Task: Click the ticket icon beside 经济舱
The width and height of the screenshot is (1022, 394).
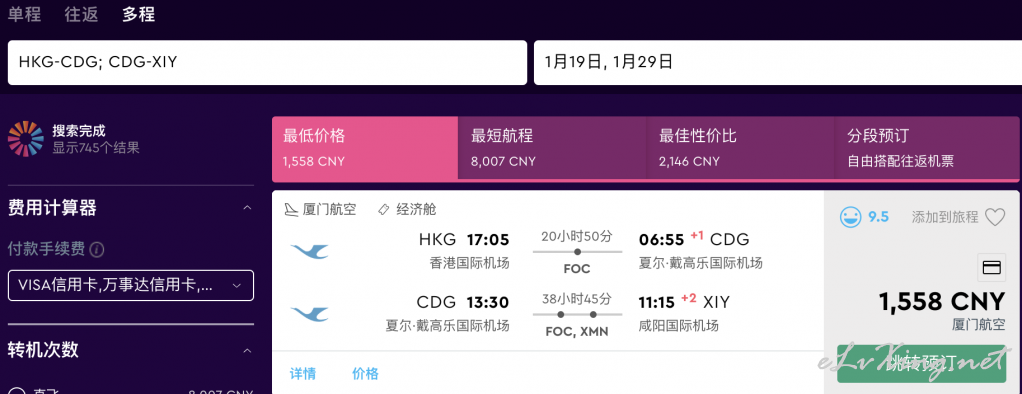Action: 383,209
